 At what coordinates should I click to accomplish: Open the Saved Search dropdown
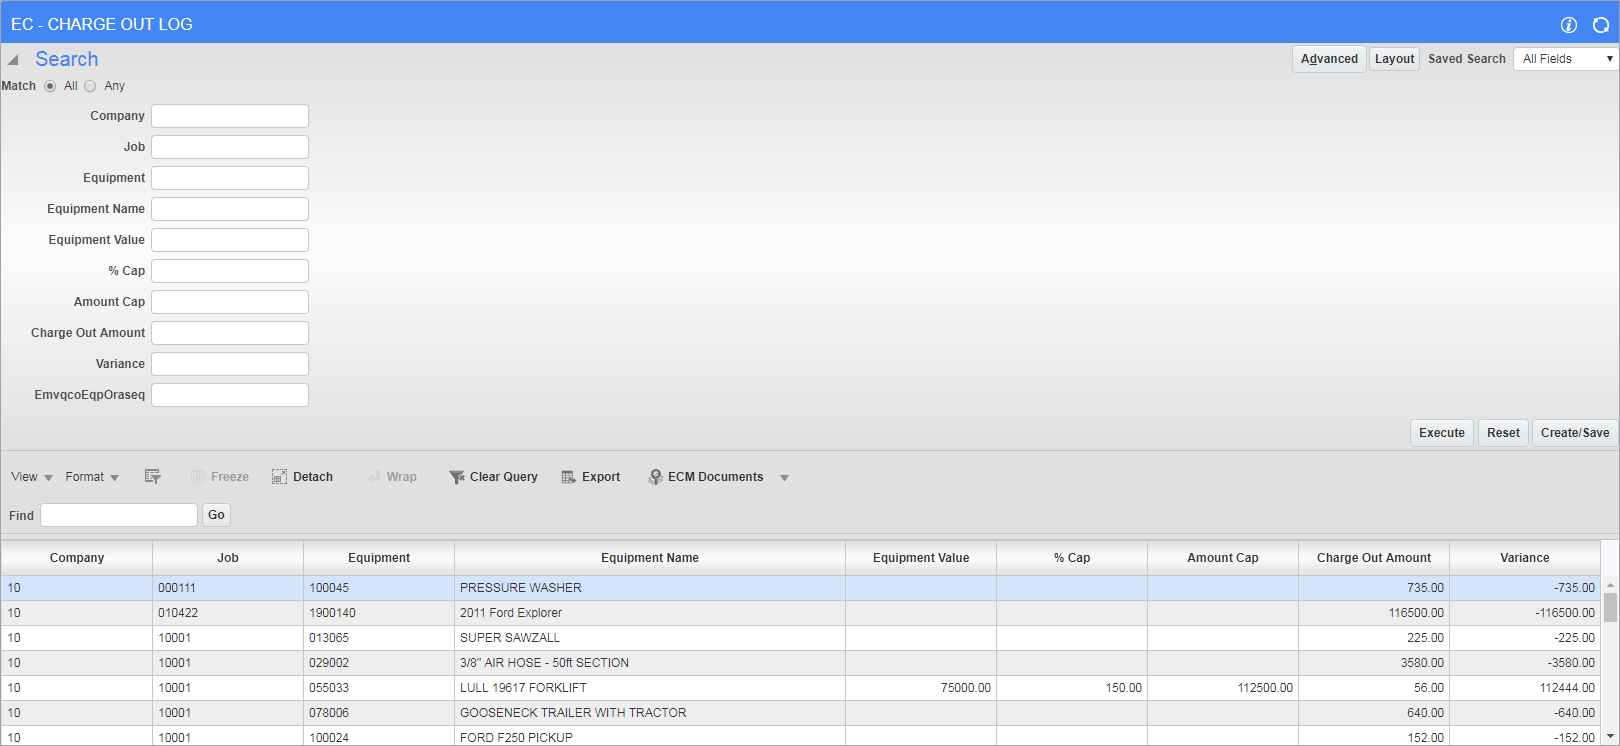point(1565,59)
